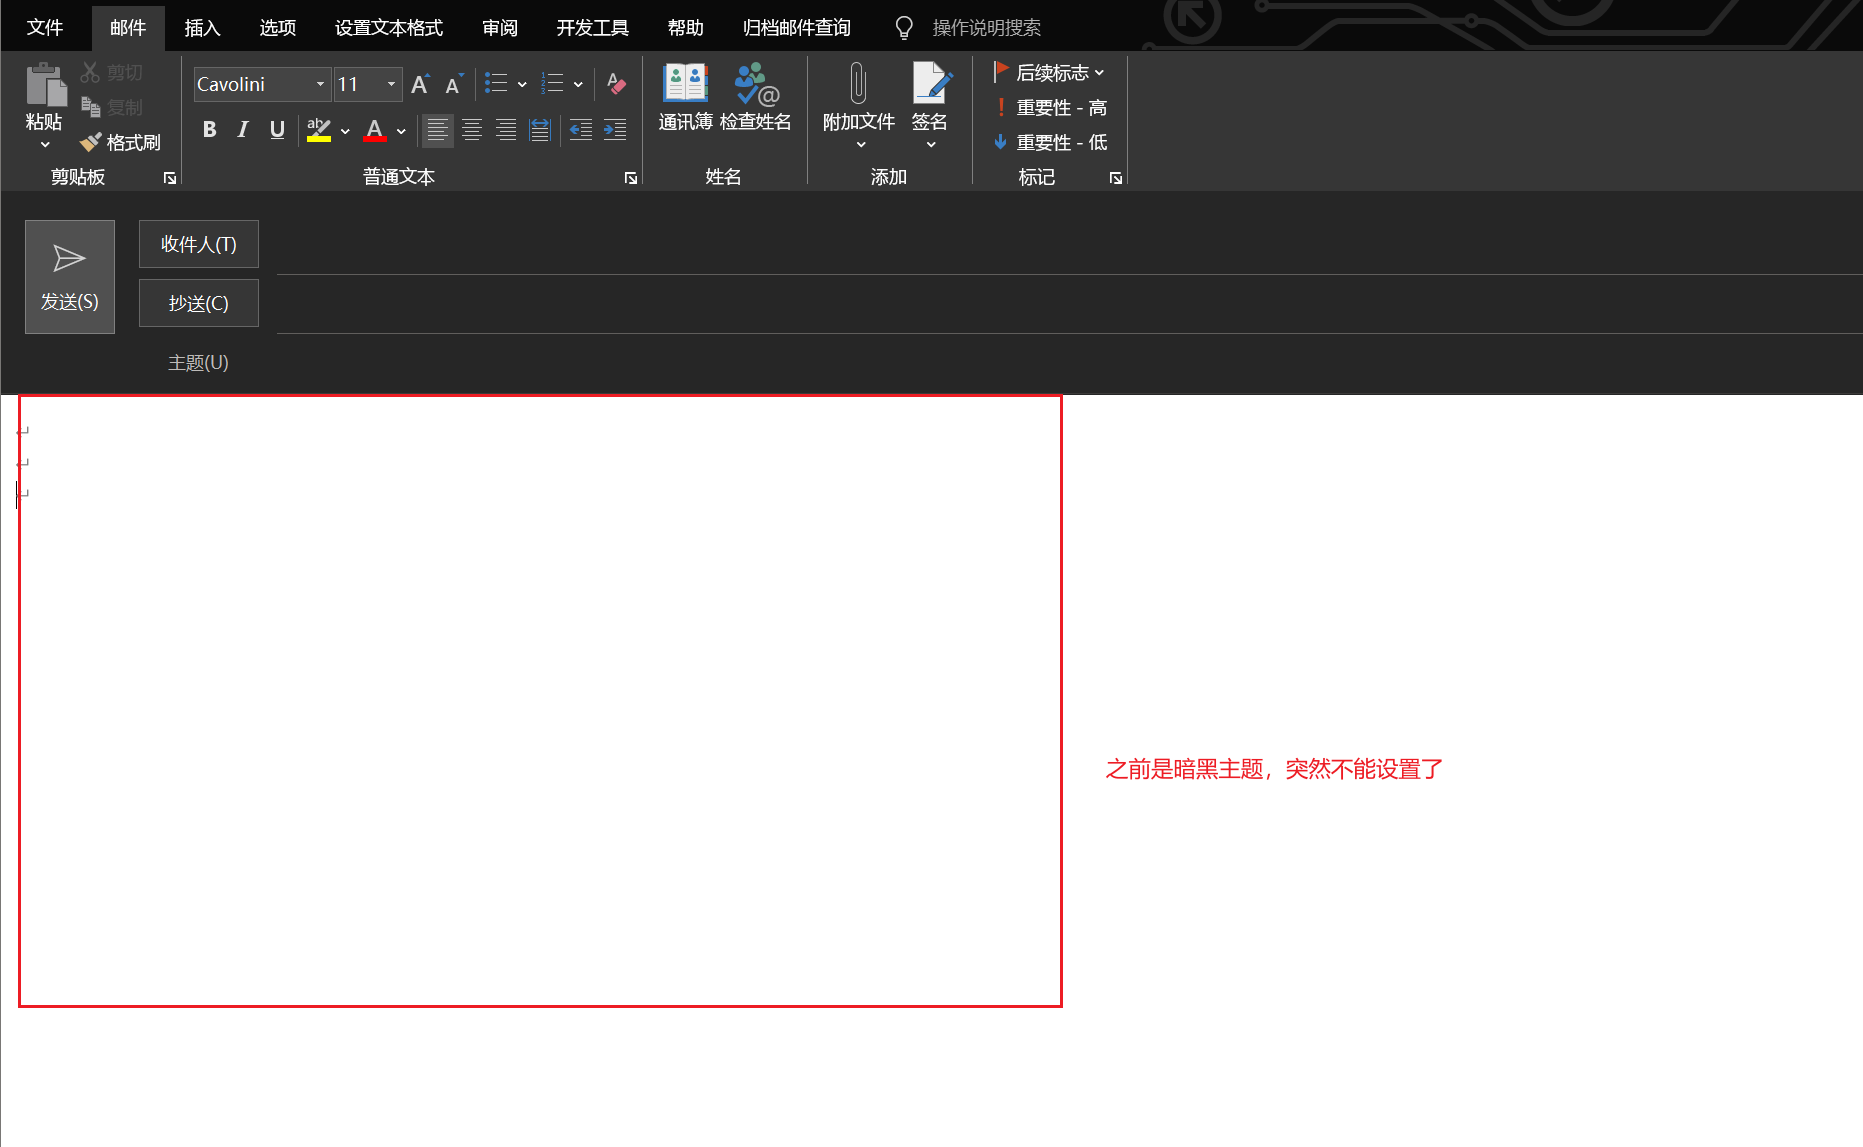This screenshot has height=1147, width=1863.
Task: Select the 邮件 ribbon tab
Action: (128, 28)
